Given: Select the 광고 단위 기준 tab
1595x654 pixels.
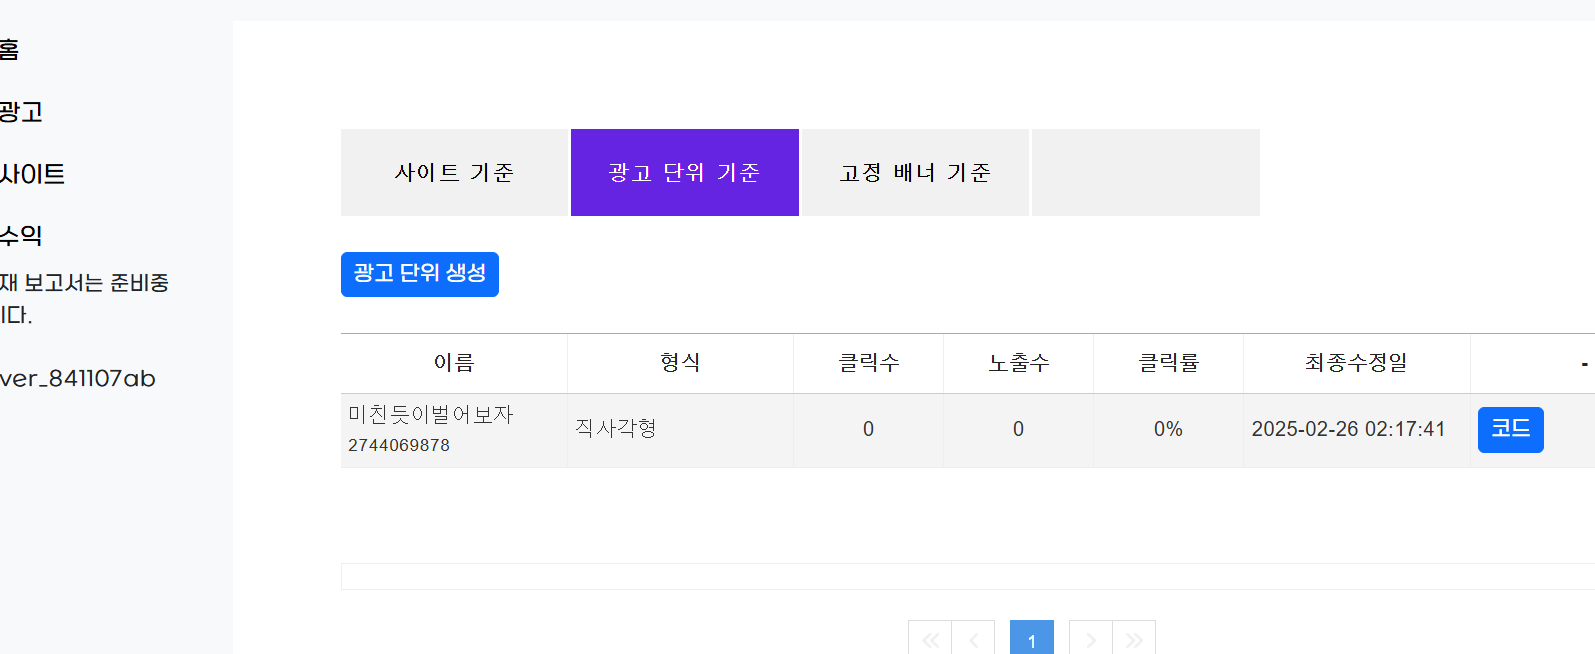Looking at the screenshot, I should click(x=685, y=172).
